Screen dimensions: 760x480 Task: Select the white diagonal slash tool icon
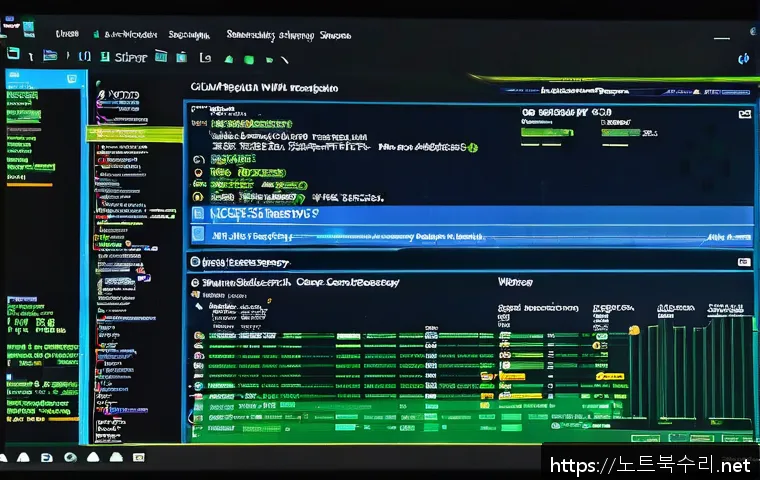[x=285, y=60]
